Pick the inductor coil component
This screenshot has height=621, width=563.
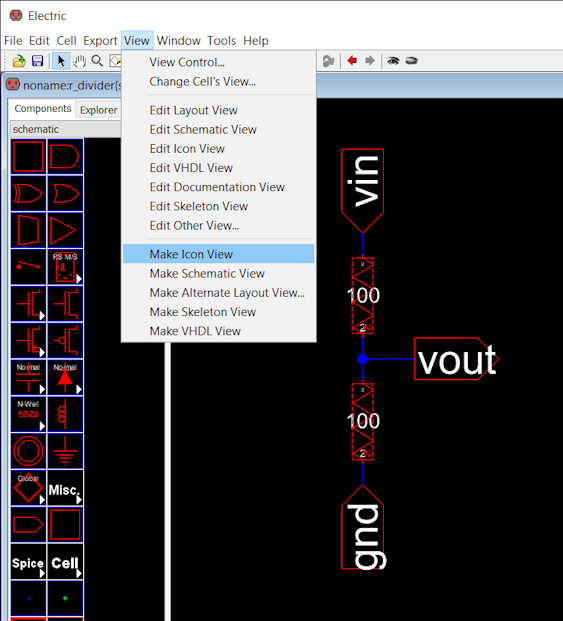pos(65,414)
